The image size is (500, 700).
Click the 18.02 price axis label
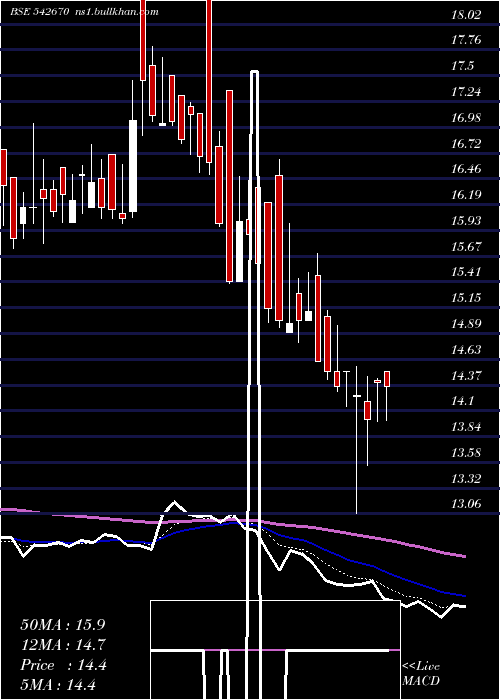coord(466,15)
